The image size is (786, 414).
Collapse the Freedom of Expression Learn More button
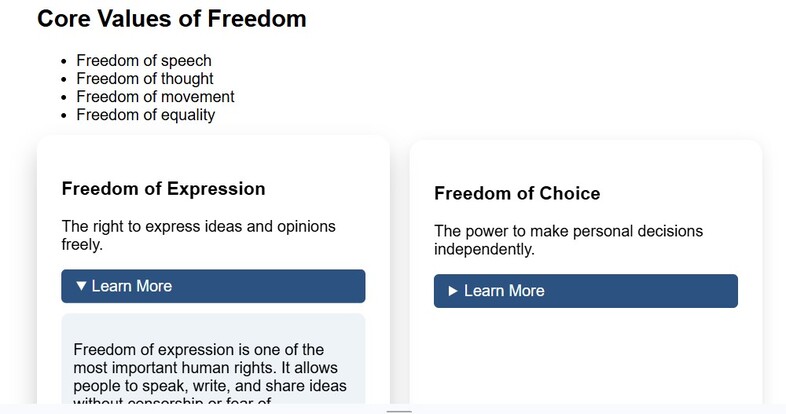tap(212, 286)
